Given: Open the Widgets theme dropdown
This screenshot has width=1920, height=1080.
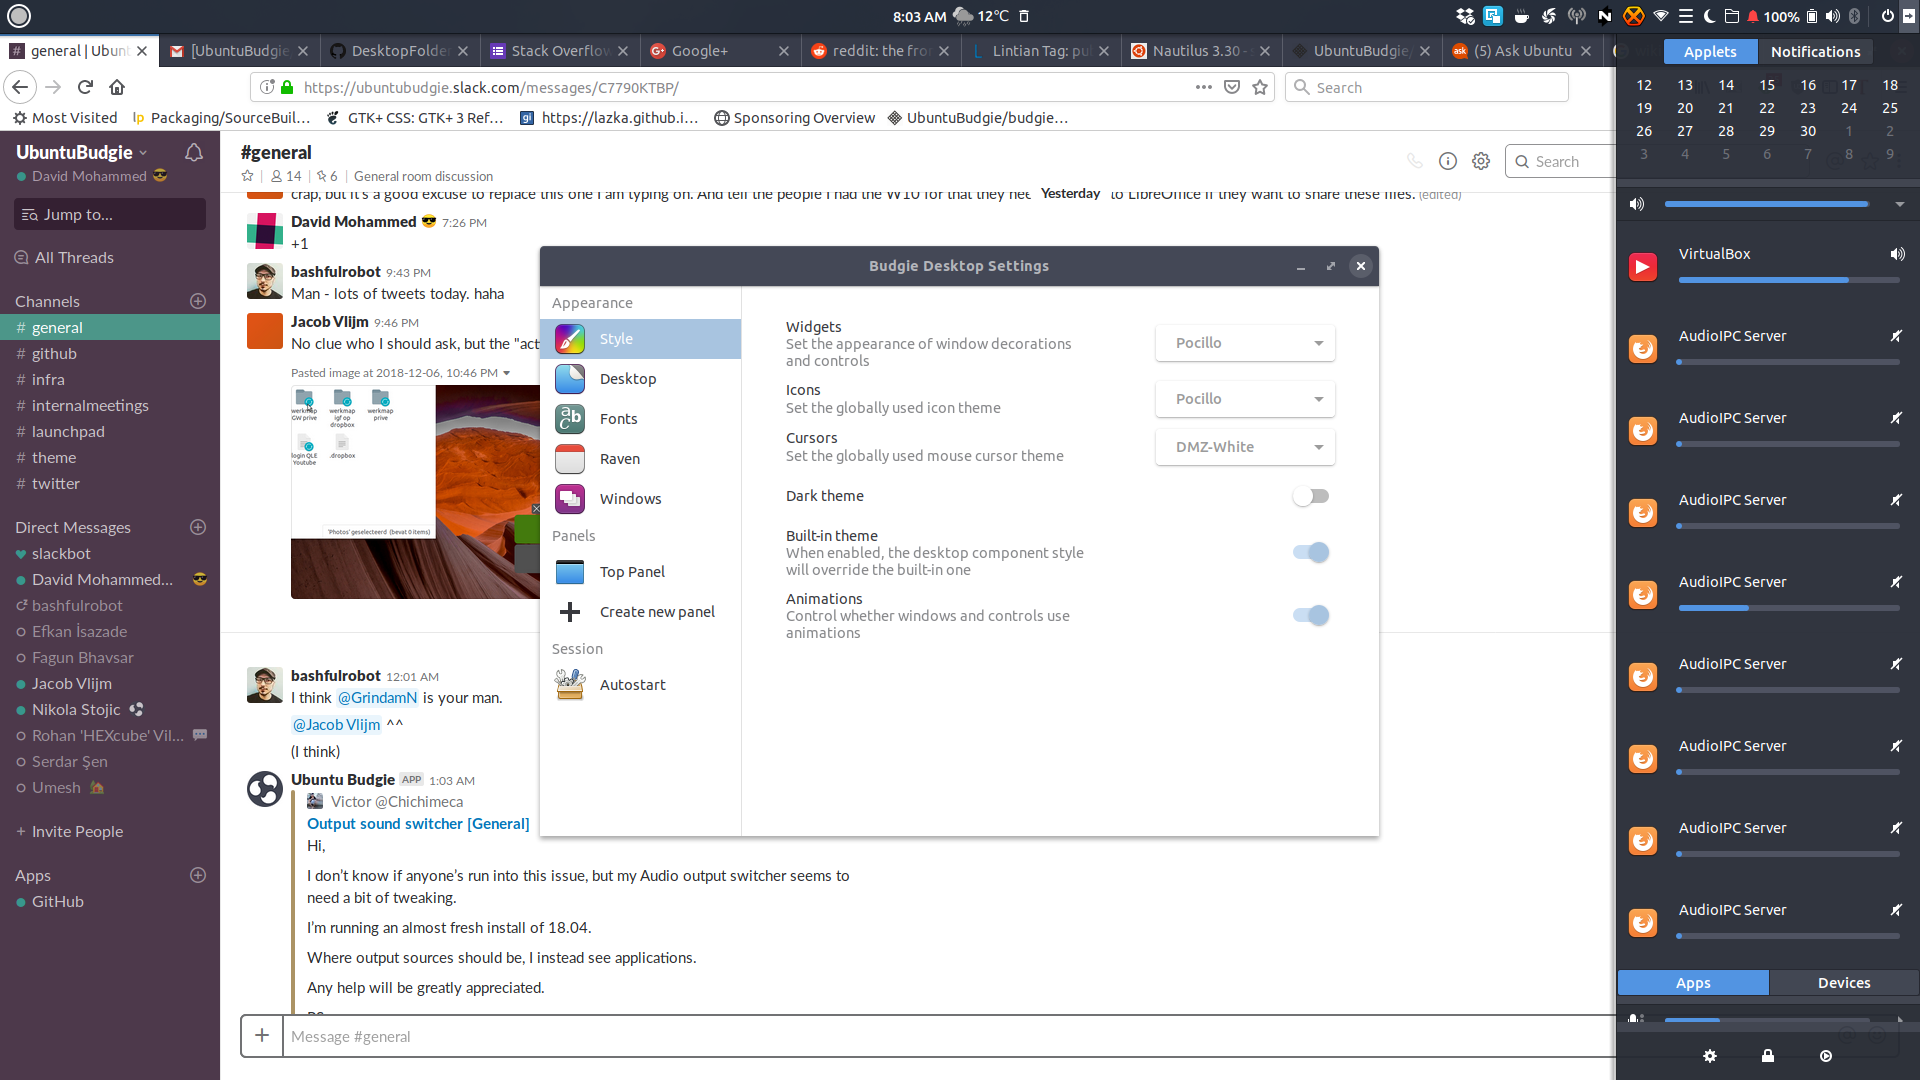Looking at the screenshot, I should click(1245, 343).
